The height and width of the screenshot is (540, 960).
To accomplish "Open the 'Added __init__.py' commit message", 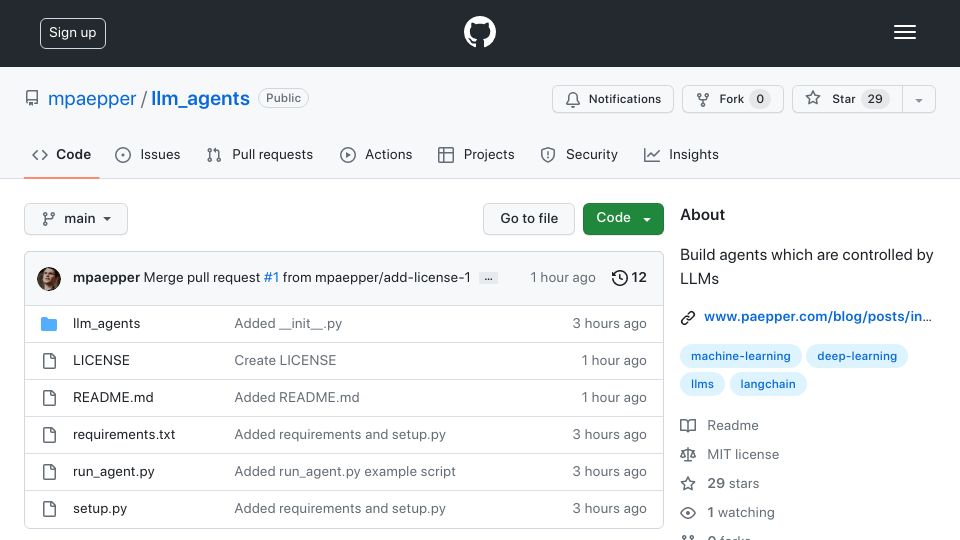I will pos(288,323).
